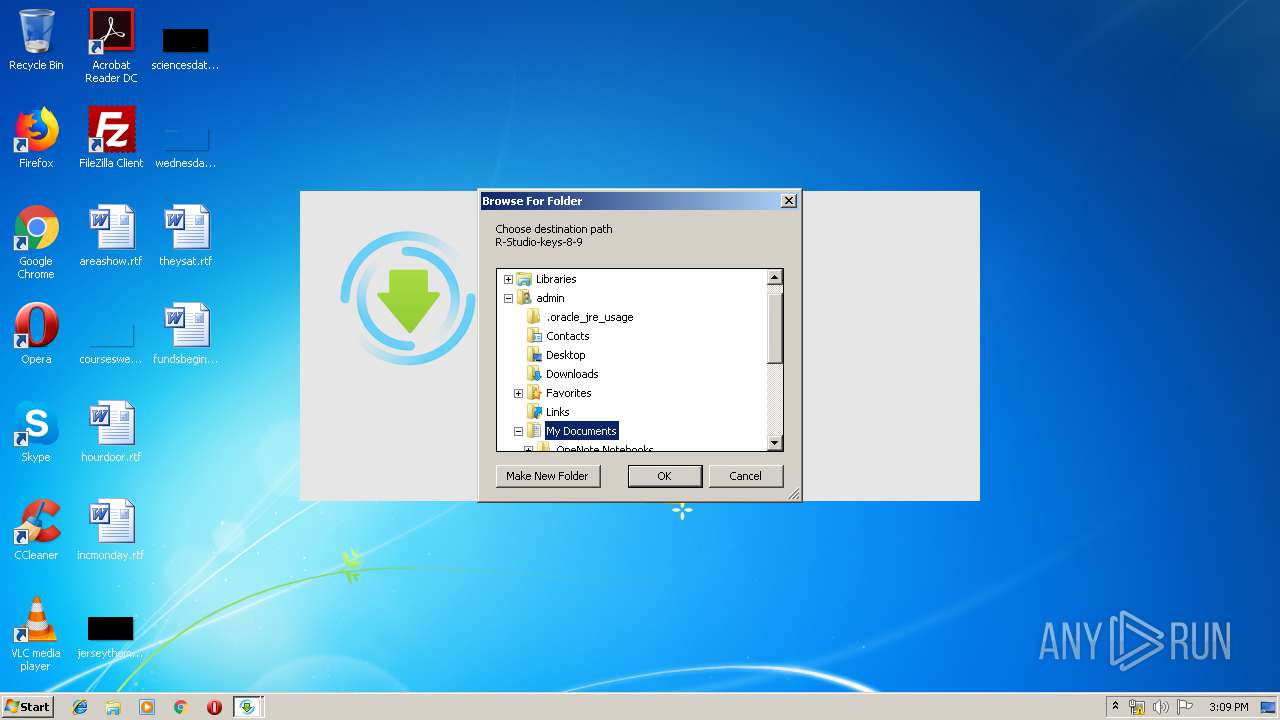The width and height of the screenshot is (1280, 720).
Task: Select Favorites folder in tree
Action: coord(569,393)
